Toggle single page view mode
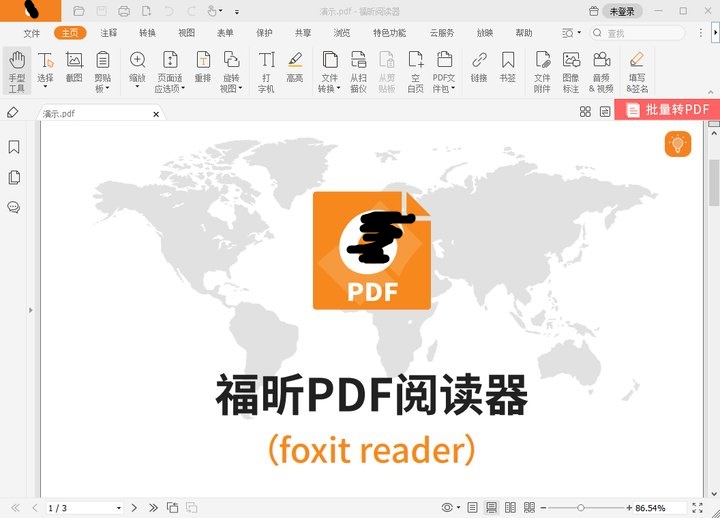Viewport: 720px width, 518px height. click(472, 507)
